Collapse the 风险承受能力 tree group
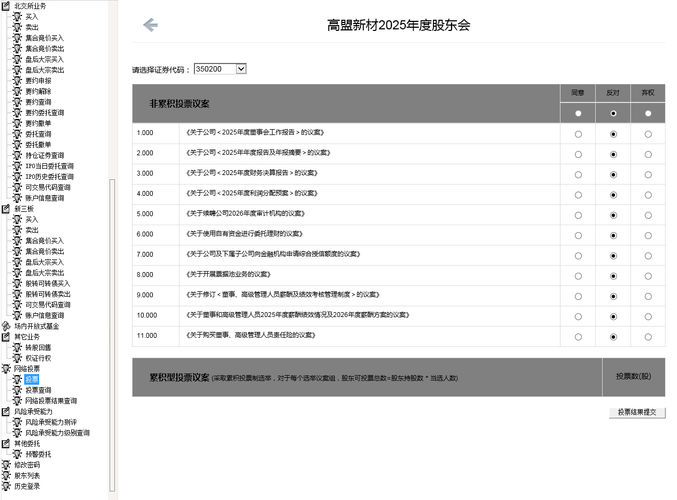Viewport: 677px width, 500px height. [6, 411]
